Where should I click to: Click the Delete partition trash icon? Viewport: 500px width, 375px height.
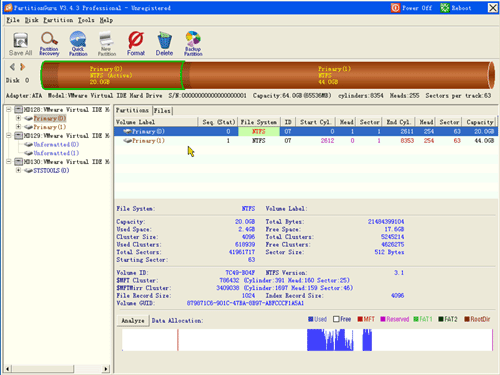164,44
